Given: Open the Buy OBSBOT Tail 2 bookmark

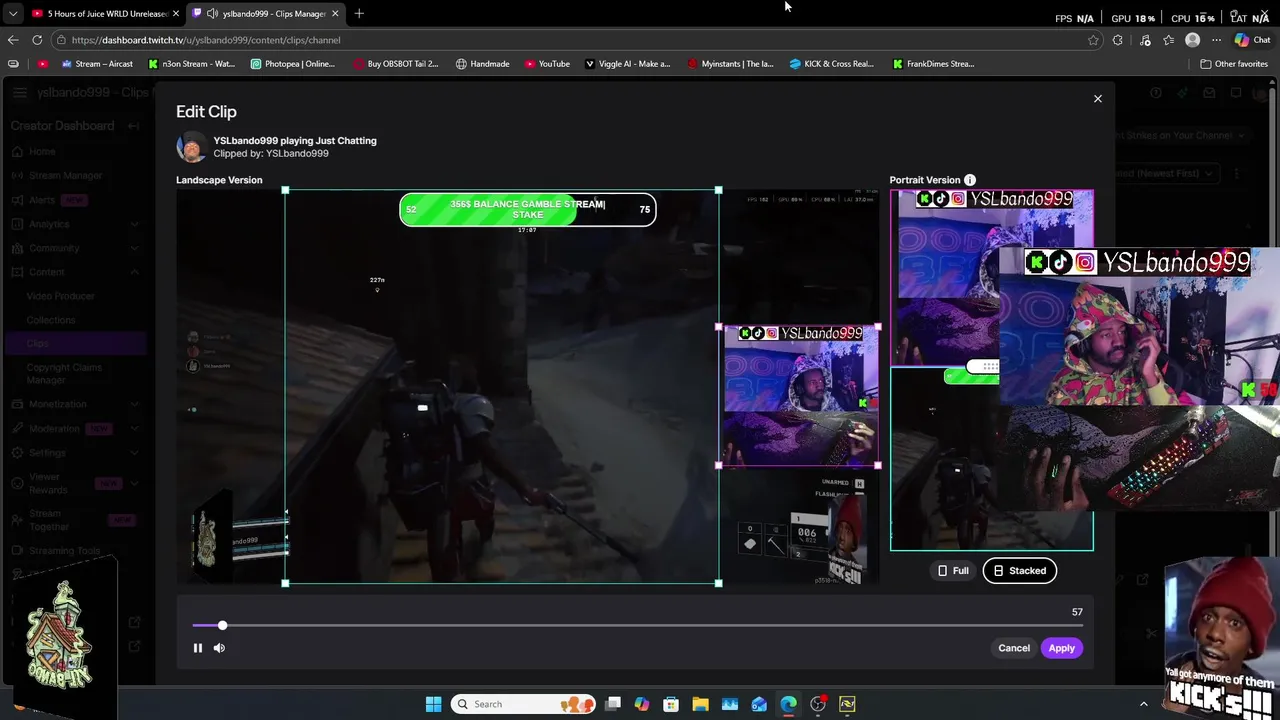Looking at the screenshot, I should pyautogui.click(x=394, y=64).
